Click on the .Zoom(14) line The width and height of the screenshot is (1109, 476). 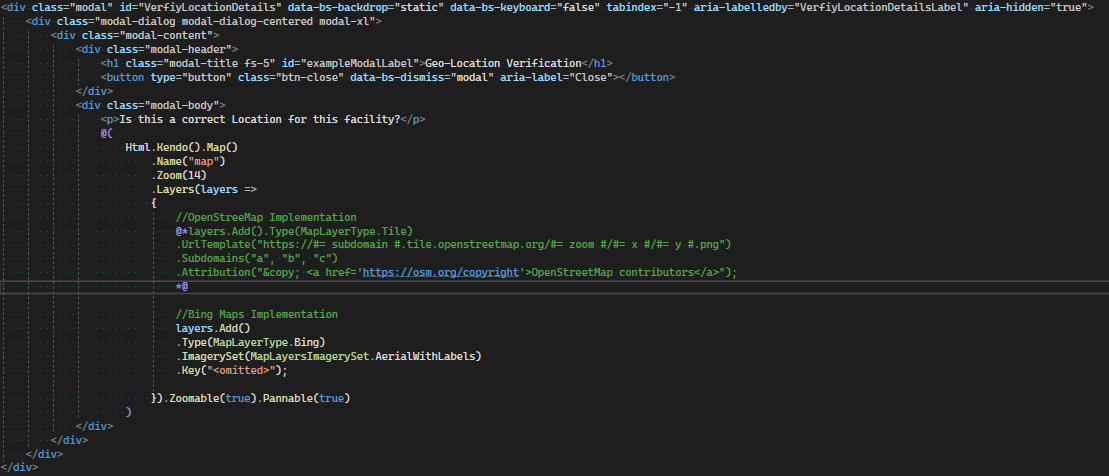(178, 175)
